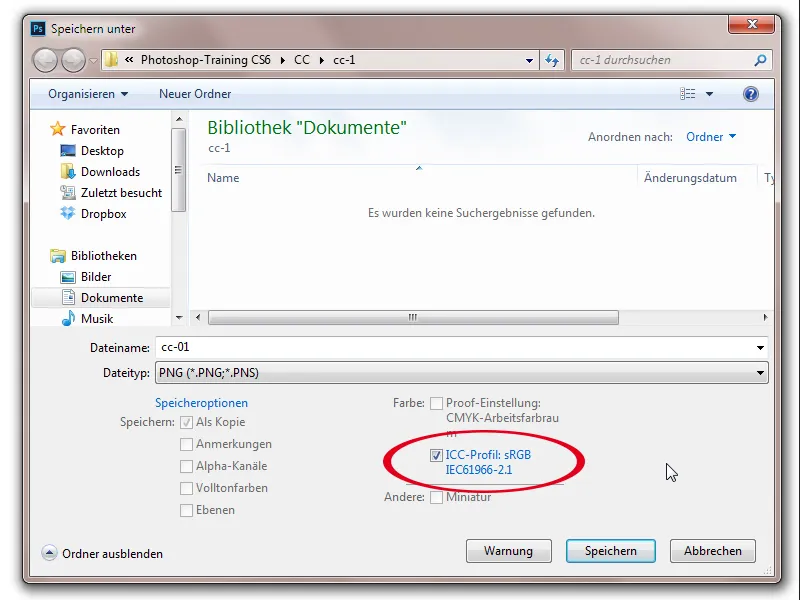Click sidebar scroll up arrow

[x=179, y=119]
